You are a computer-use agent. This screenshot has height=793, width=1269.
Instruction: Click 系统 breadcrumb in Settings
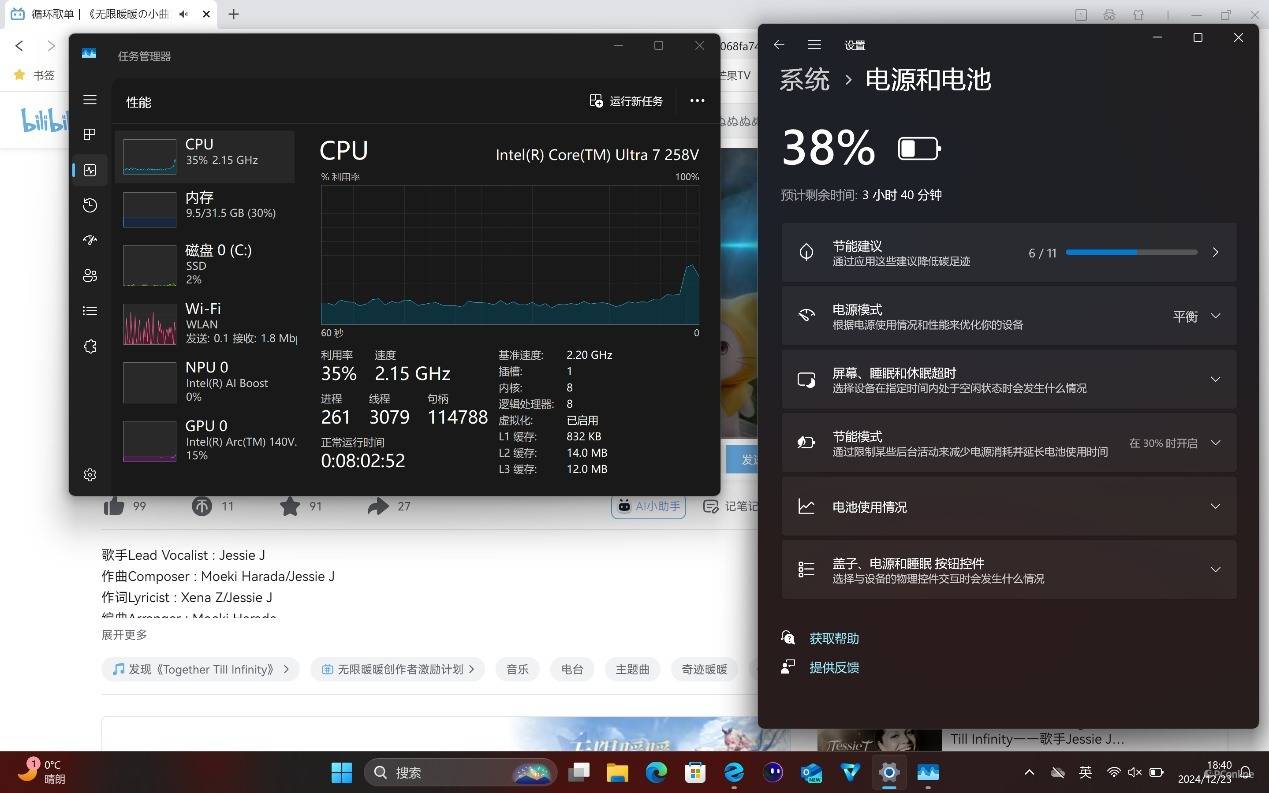pos(805,80)
